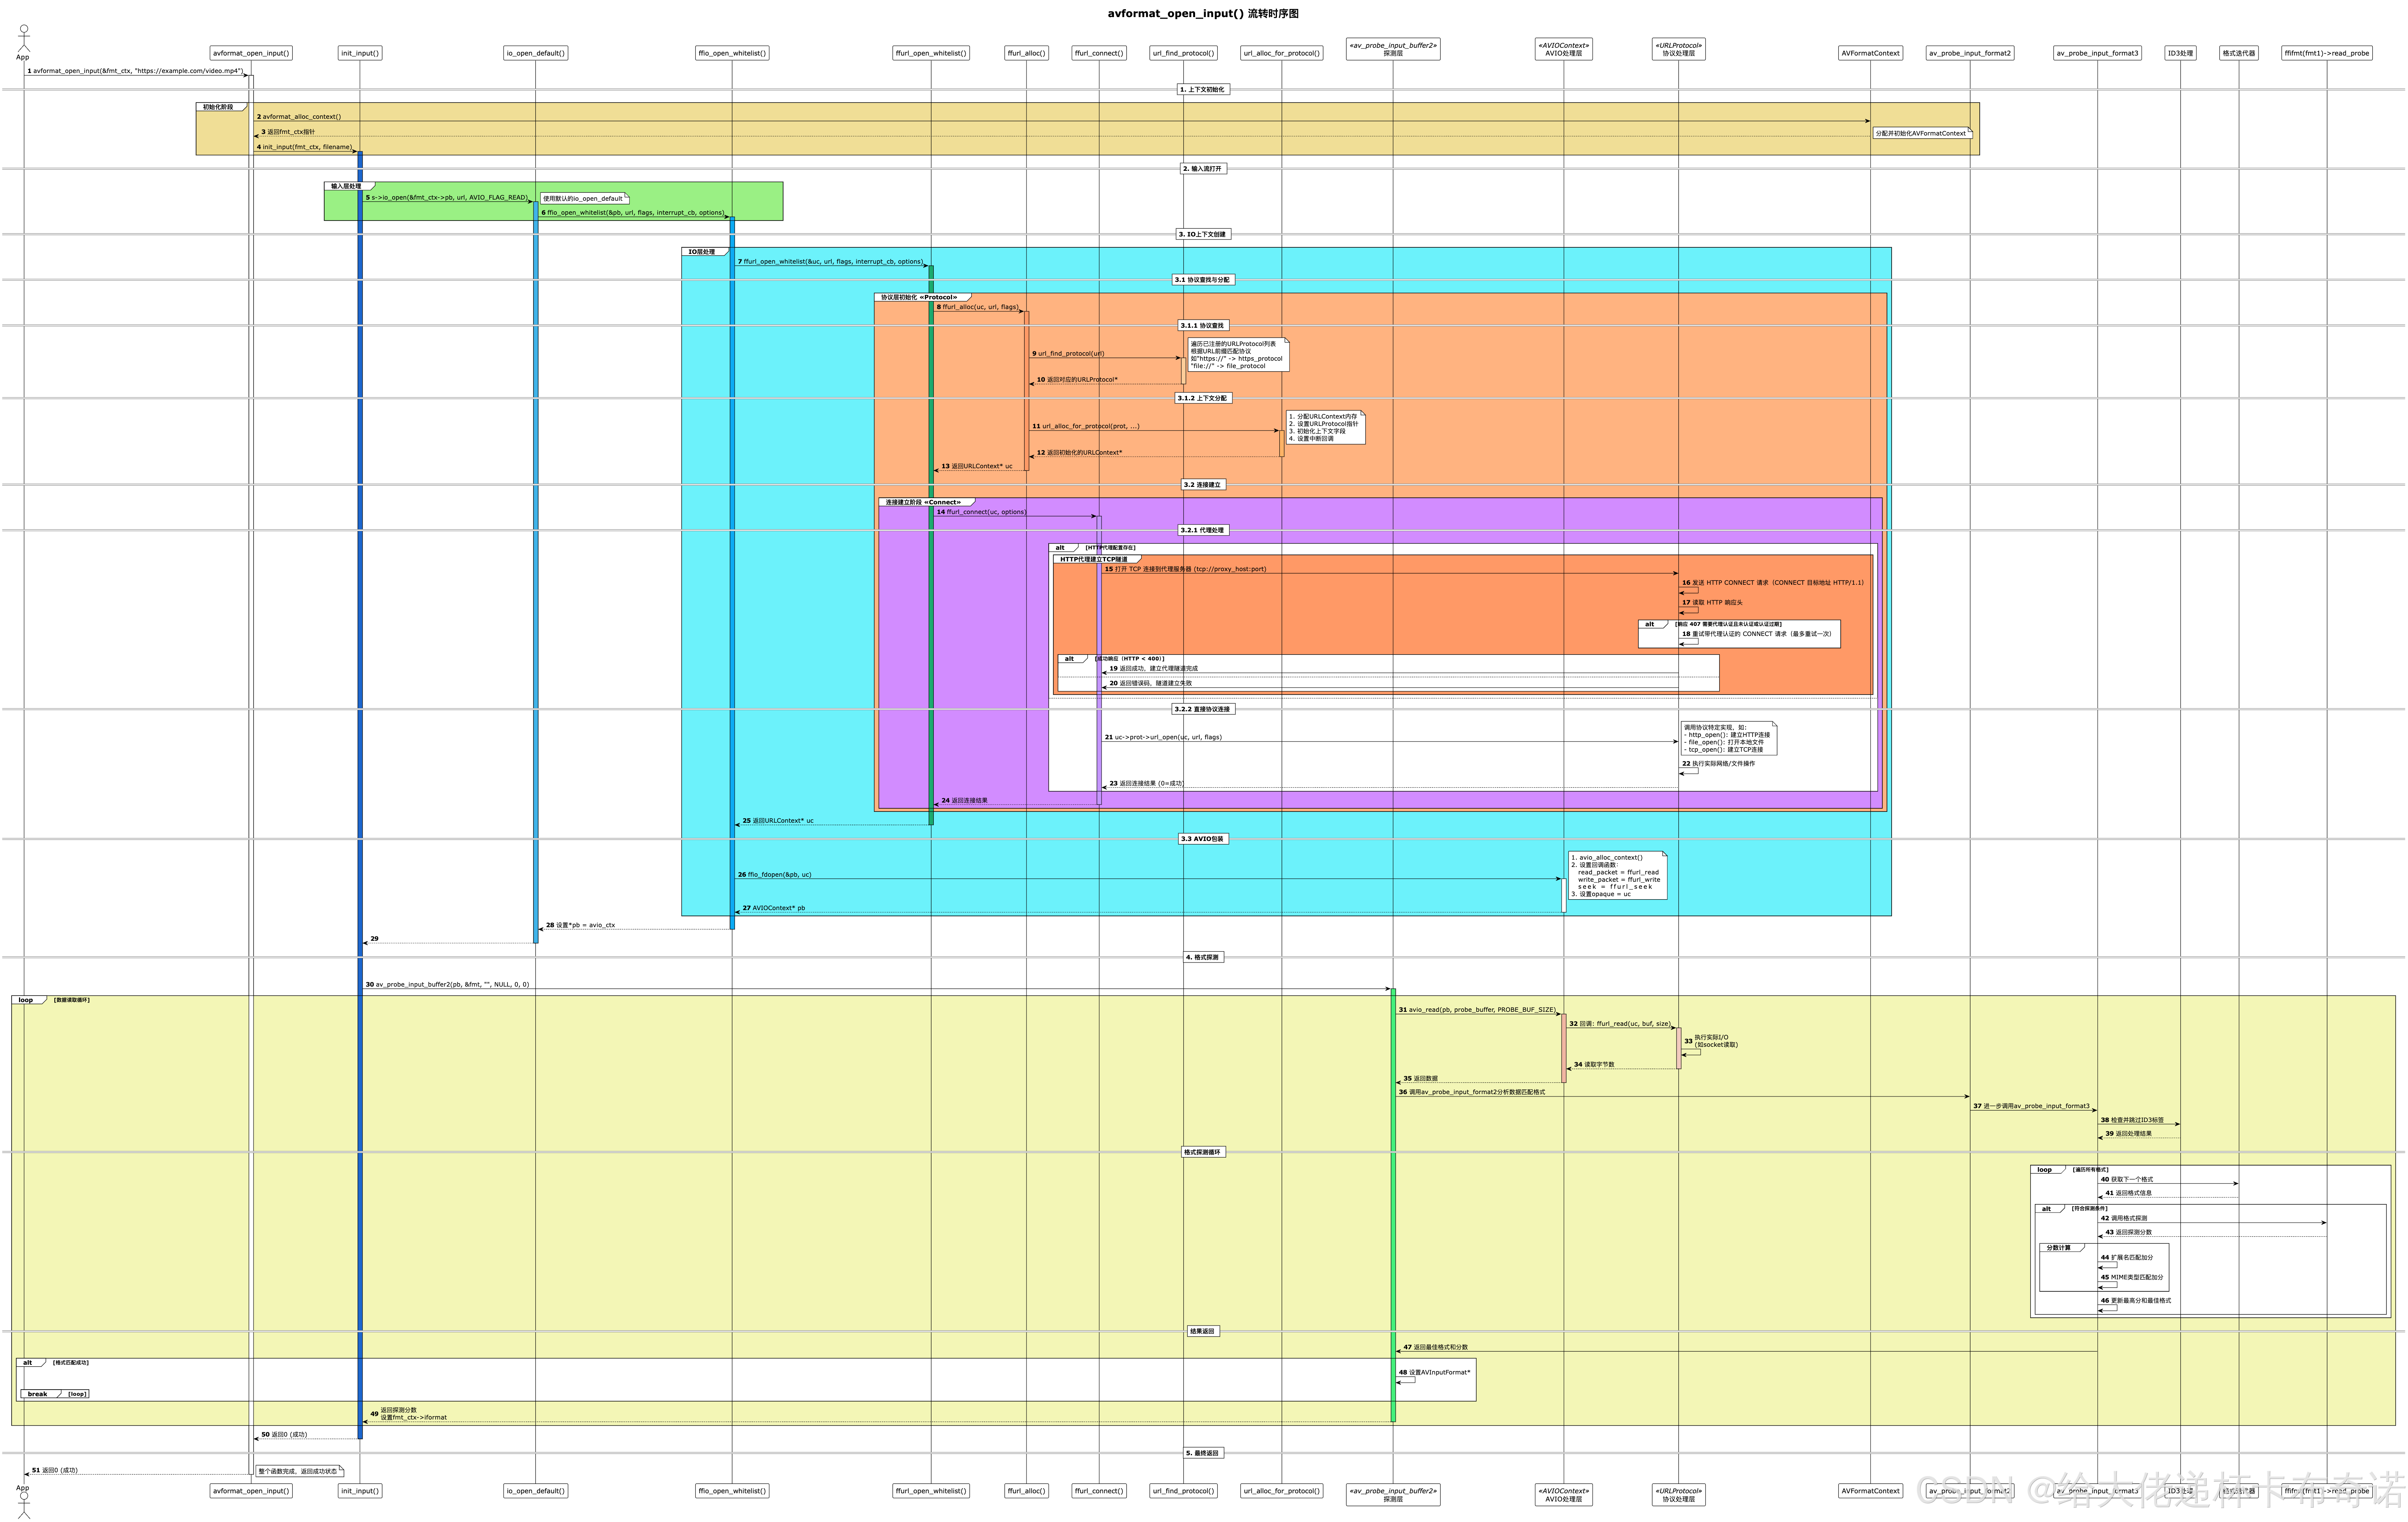The width and height of the screenshot is (2408, 1522).
Task: Click the App actor stick figure at top
Action: point(24,39)
